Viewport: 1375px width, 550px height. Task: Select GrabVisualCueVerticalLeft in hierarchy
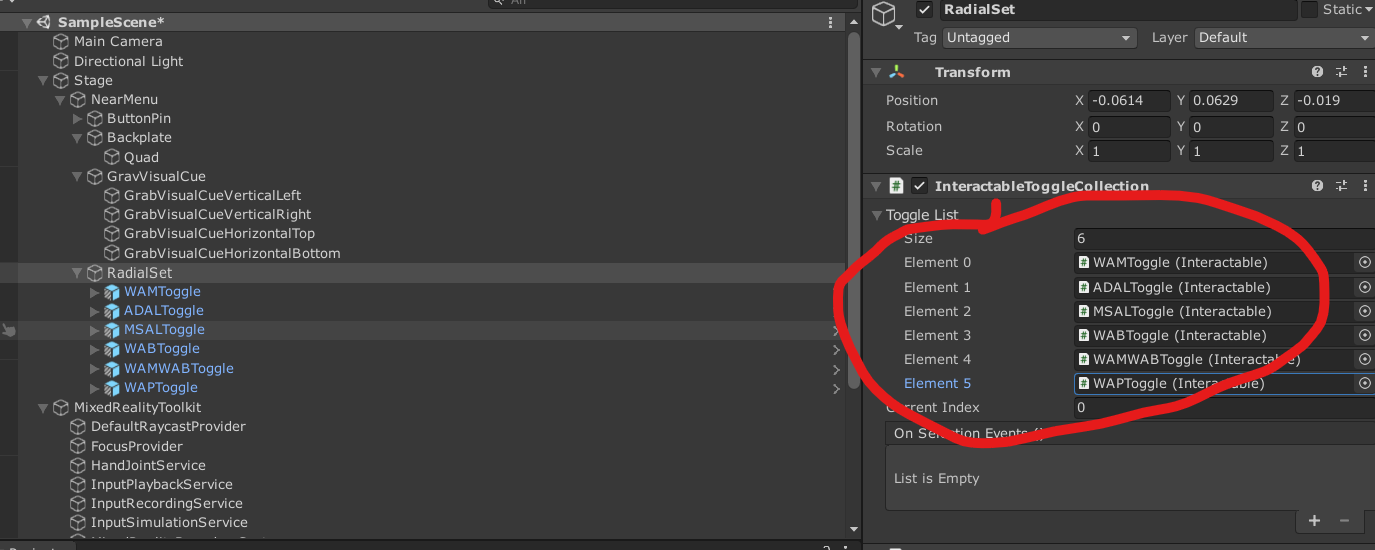(212, 196)
